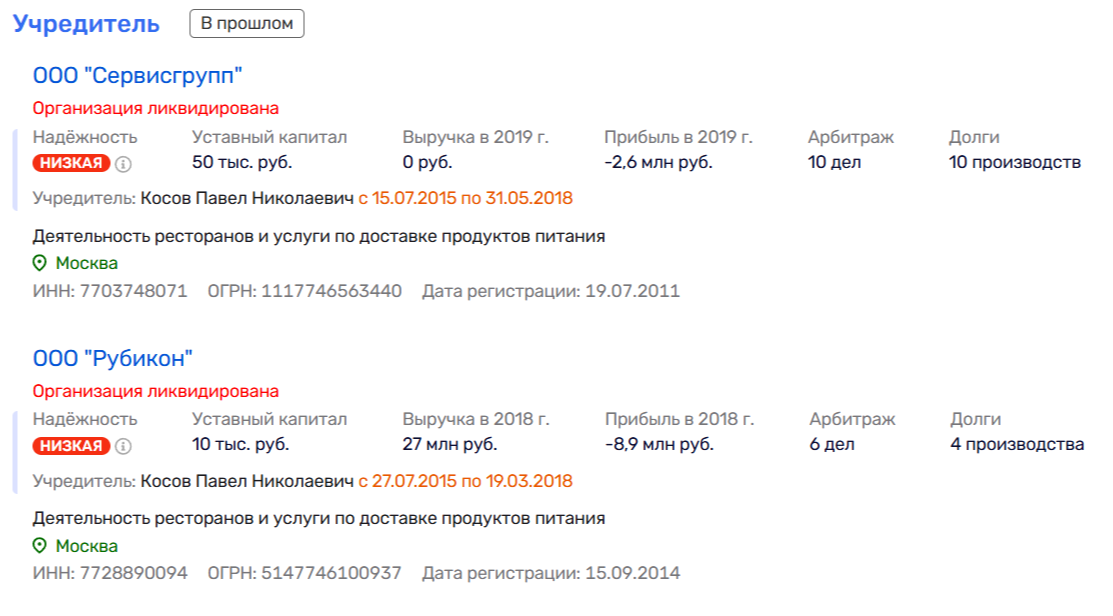
Task: Click founder name Косов Павел Николаевич in Сервисгрупп
Action: 247,198
